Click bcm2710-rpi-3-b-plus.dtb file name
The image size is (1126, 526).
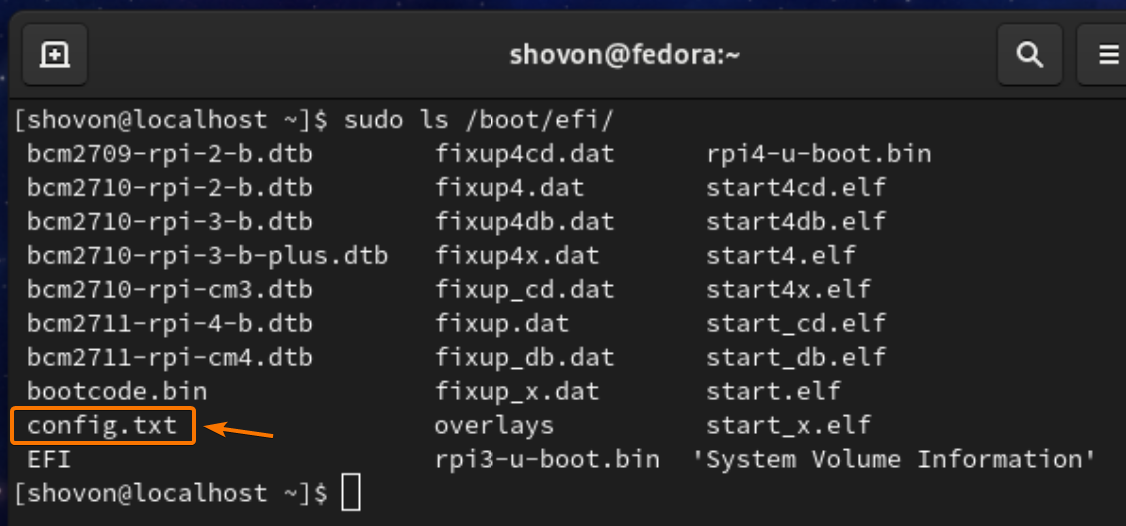coord(207,256)
